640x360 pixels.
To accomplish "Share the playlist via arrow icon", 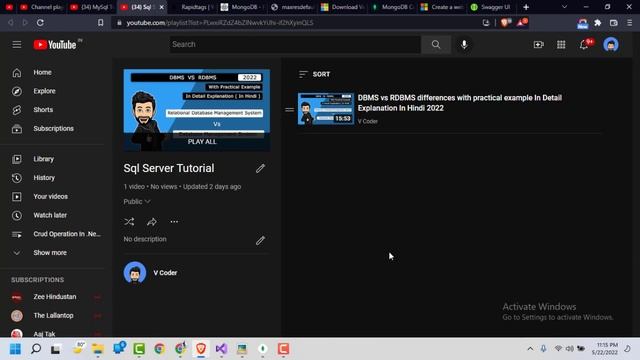I will point(152,222).
